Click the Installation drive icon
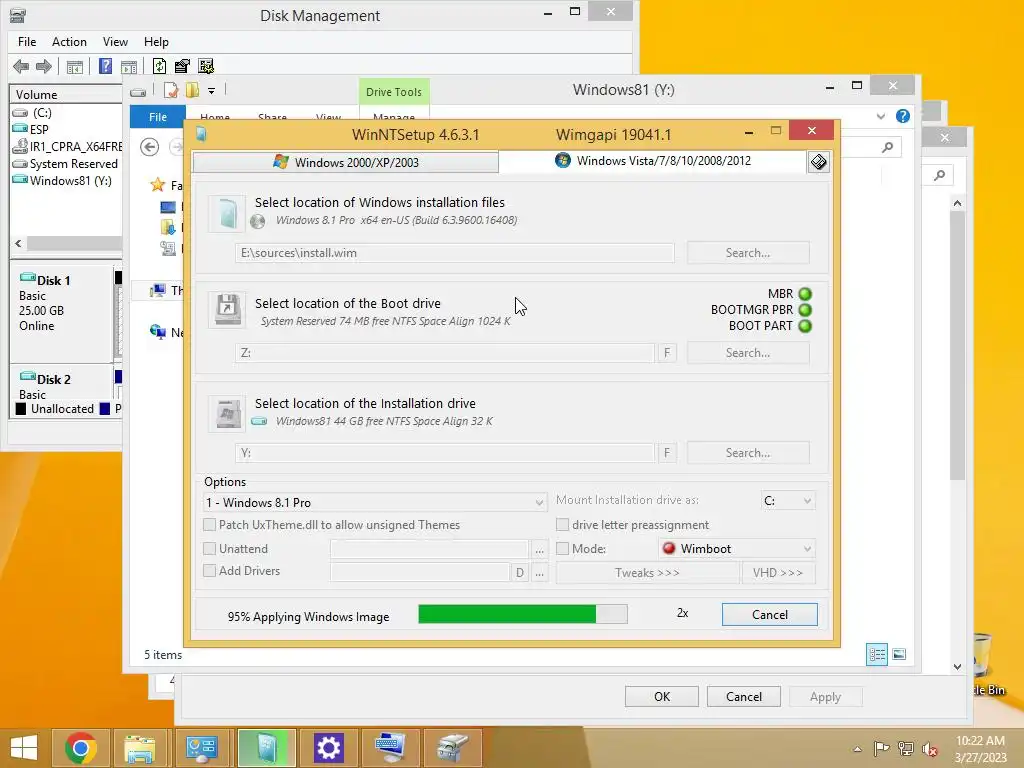The height and width of the screenshot is (768, 1024). tap(227, 413)
